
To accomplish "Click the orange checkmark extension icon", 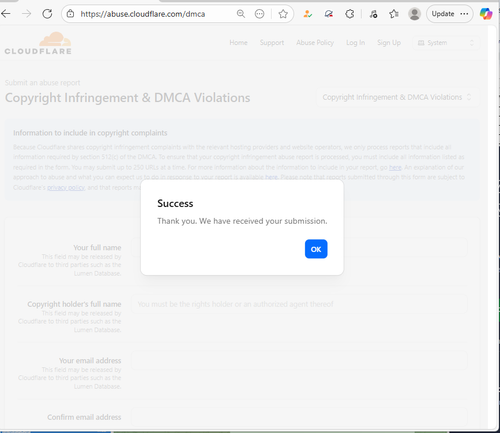I will [x=307, y=14].
